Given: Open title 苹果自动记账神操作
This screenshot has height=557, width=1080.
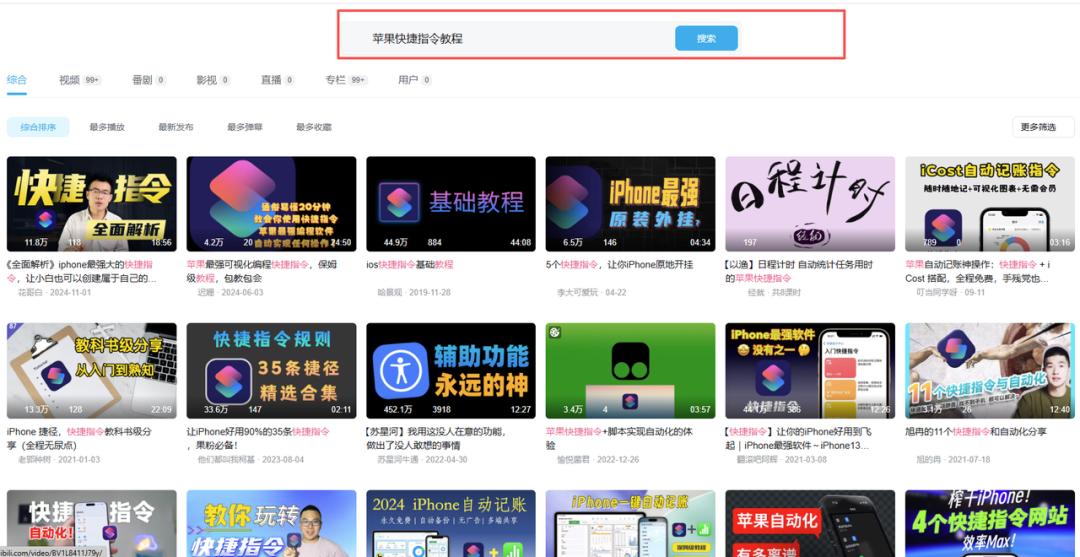Looking at the screenshot, I should coord(978,271).
